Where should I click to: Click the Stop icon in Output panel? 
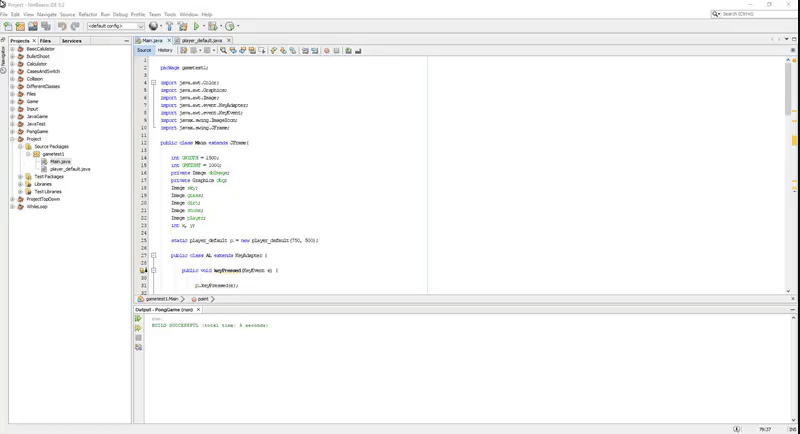coord(138,338)
